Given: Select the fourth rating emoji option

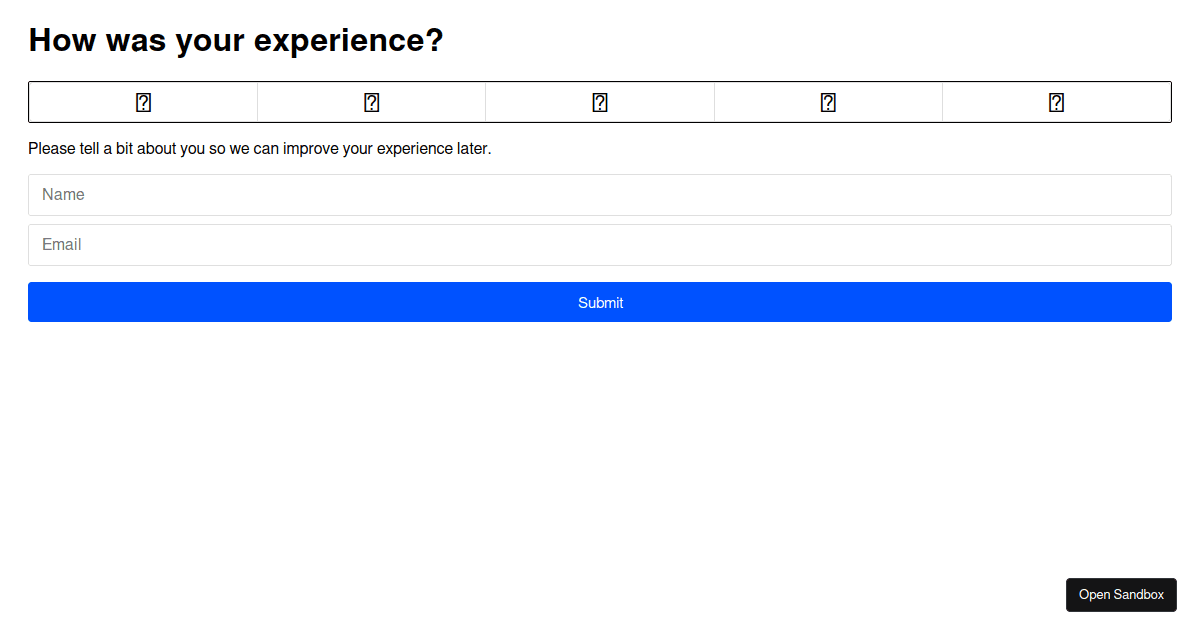Looking at the screenshot, I should 828,102.
